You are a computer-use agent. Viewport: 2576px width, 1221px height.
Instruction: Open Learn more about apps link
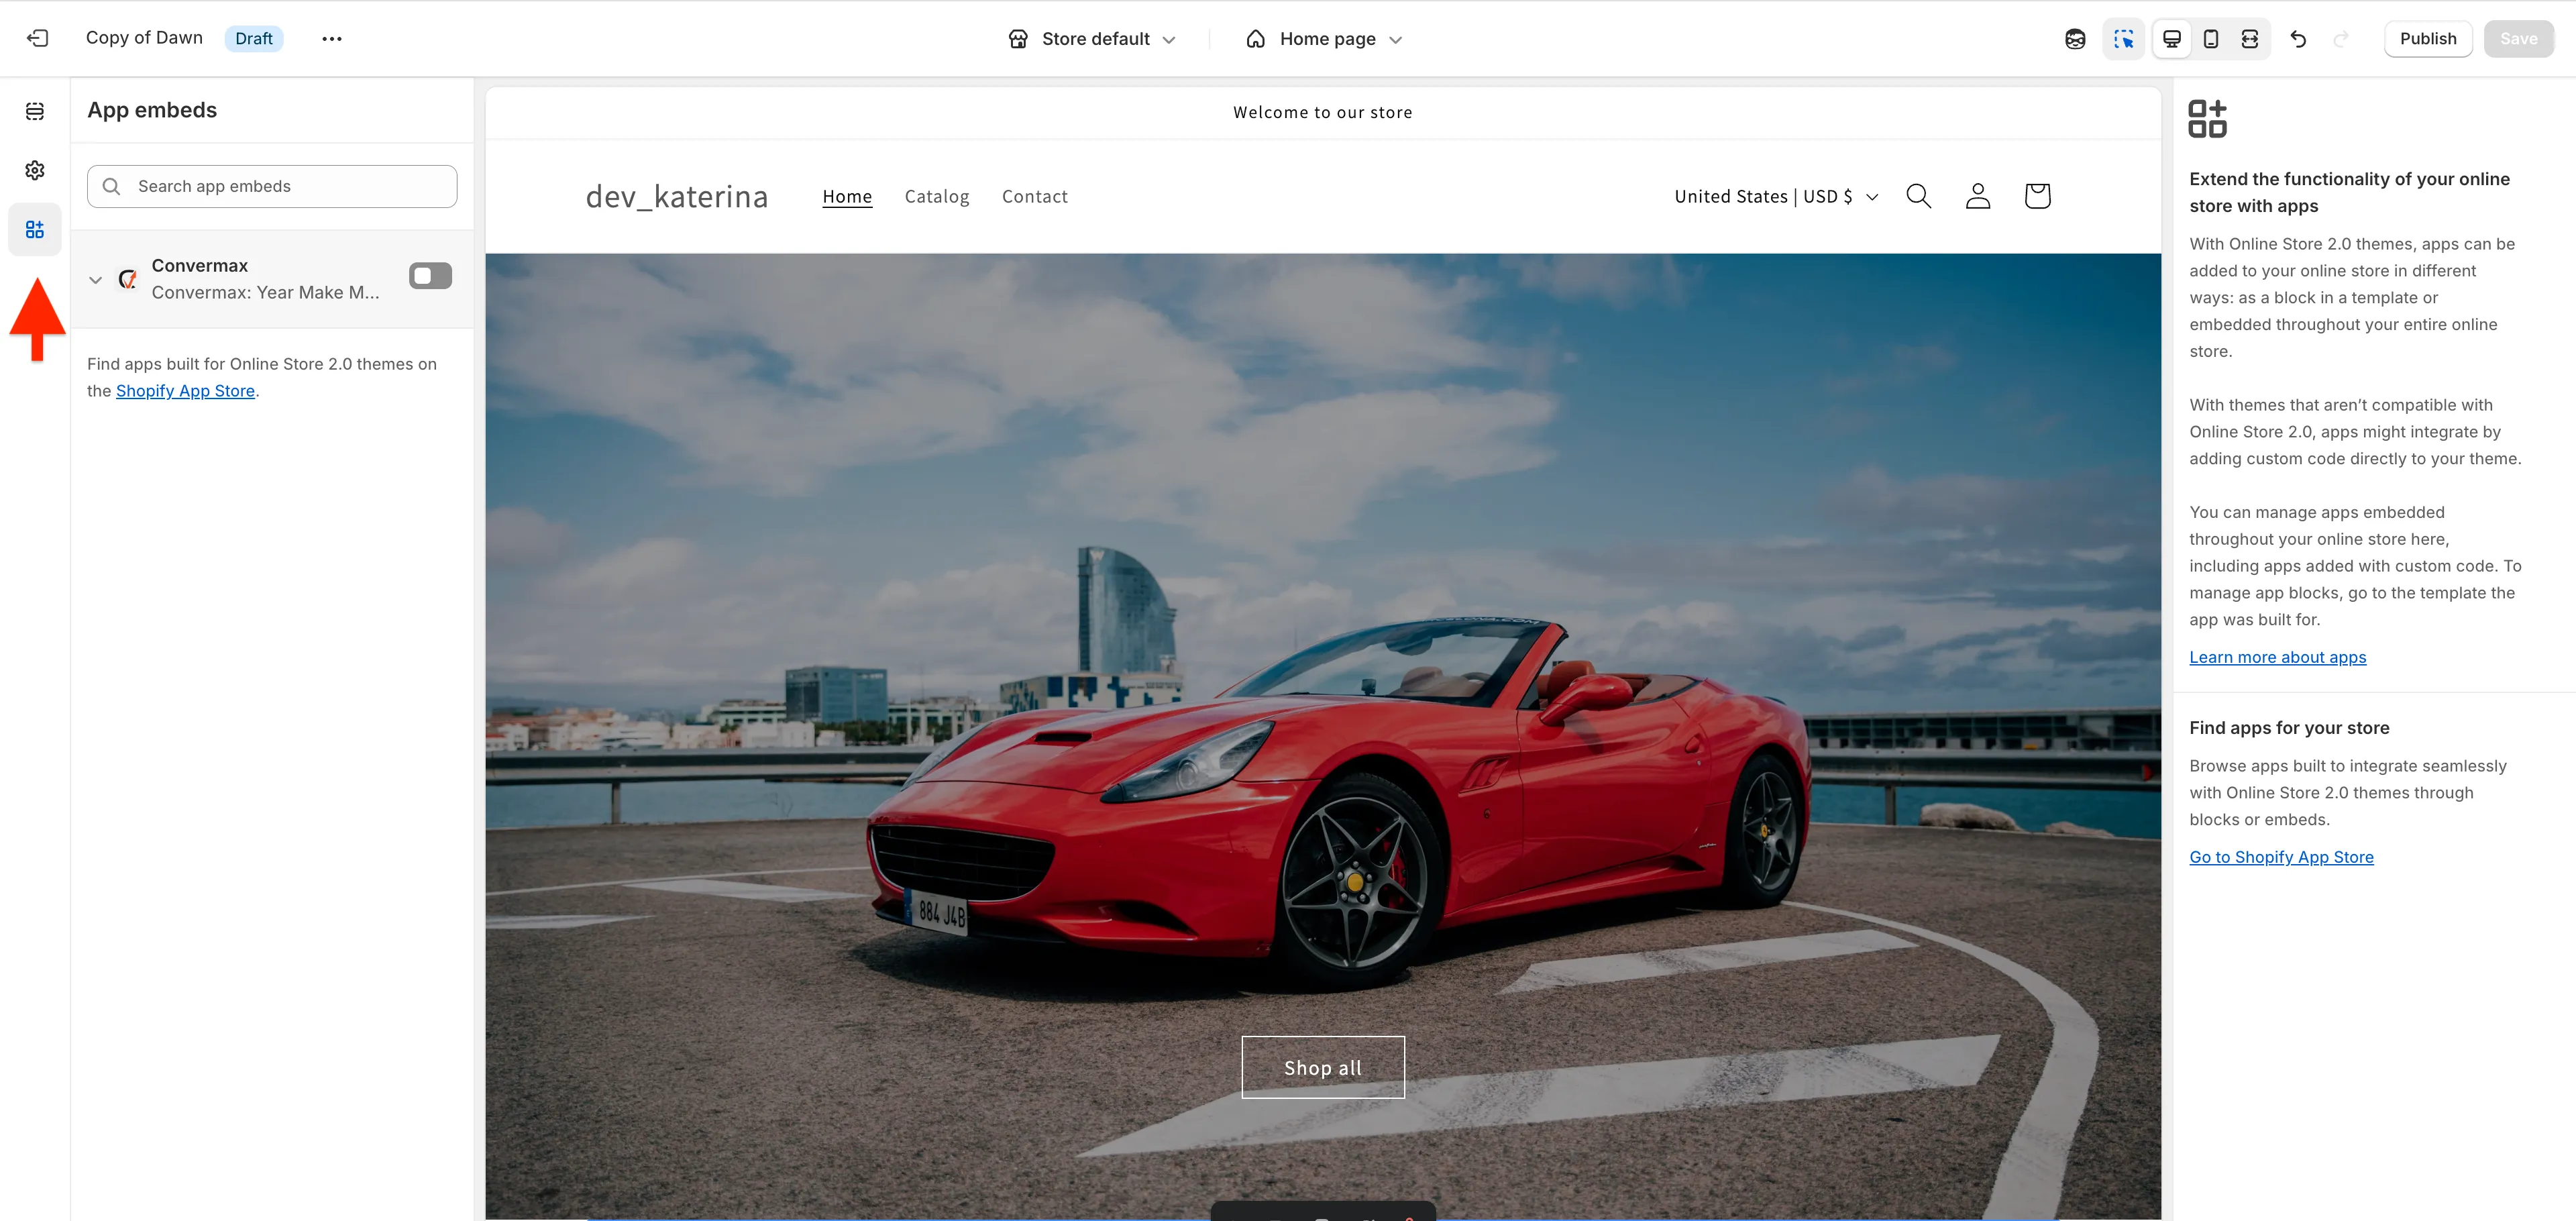point(2277,657)
